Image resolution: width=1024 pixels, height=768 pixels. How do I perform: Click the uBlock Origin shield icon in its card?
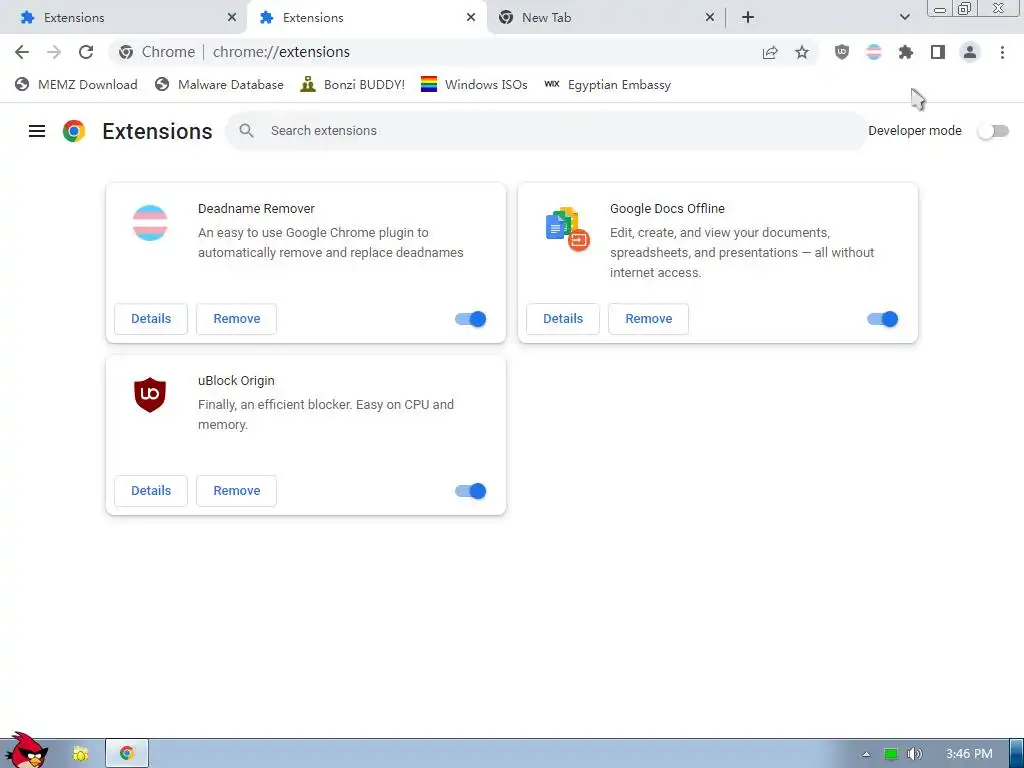coord(150,394)
